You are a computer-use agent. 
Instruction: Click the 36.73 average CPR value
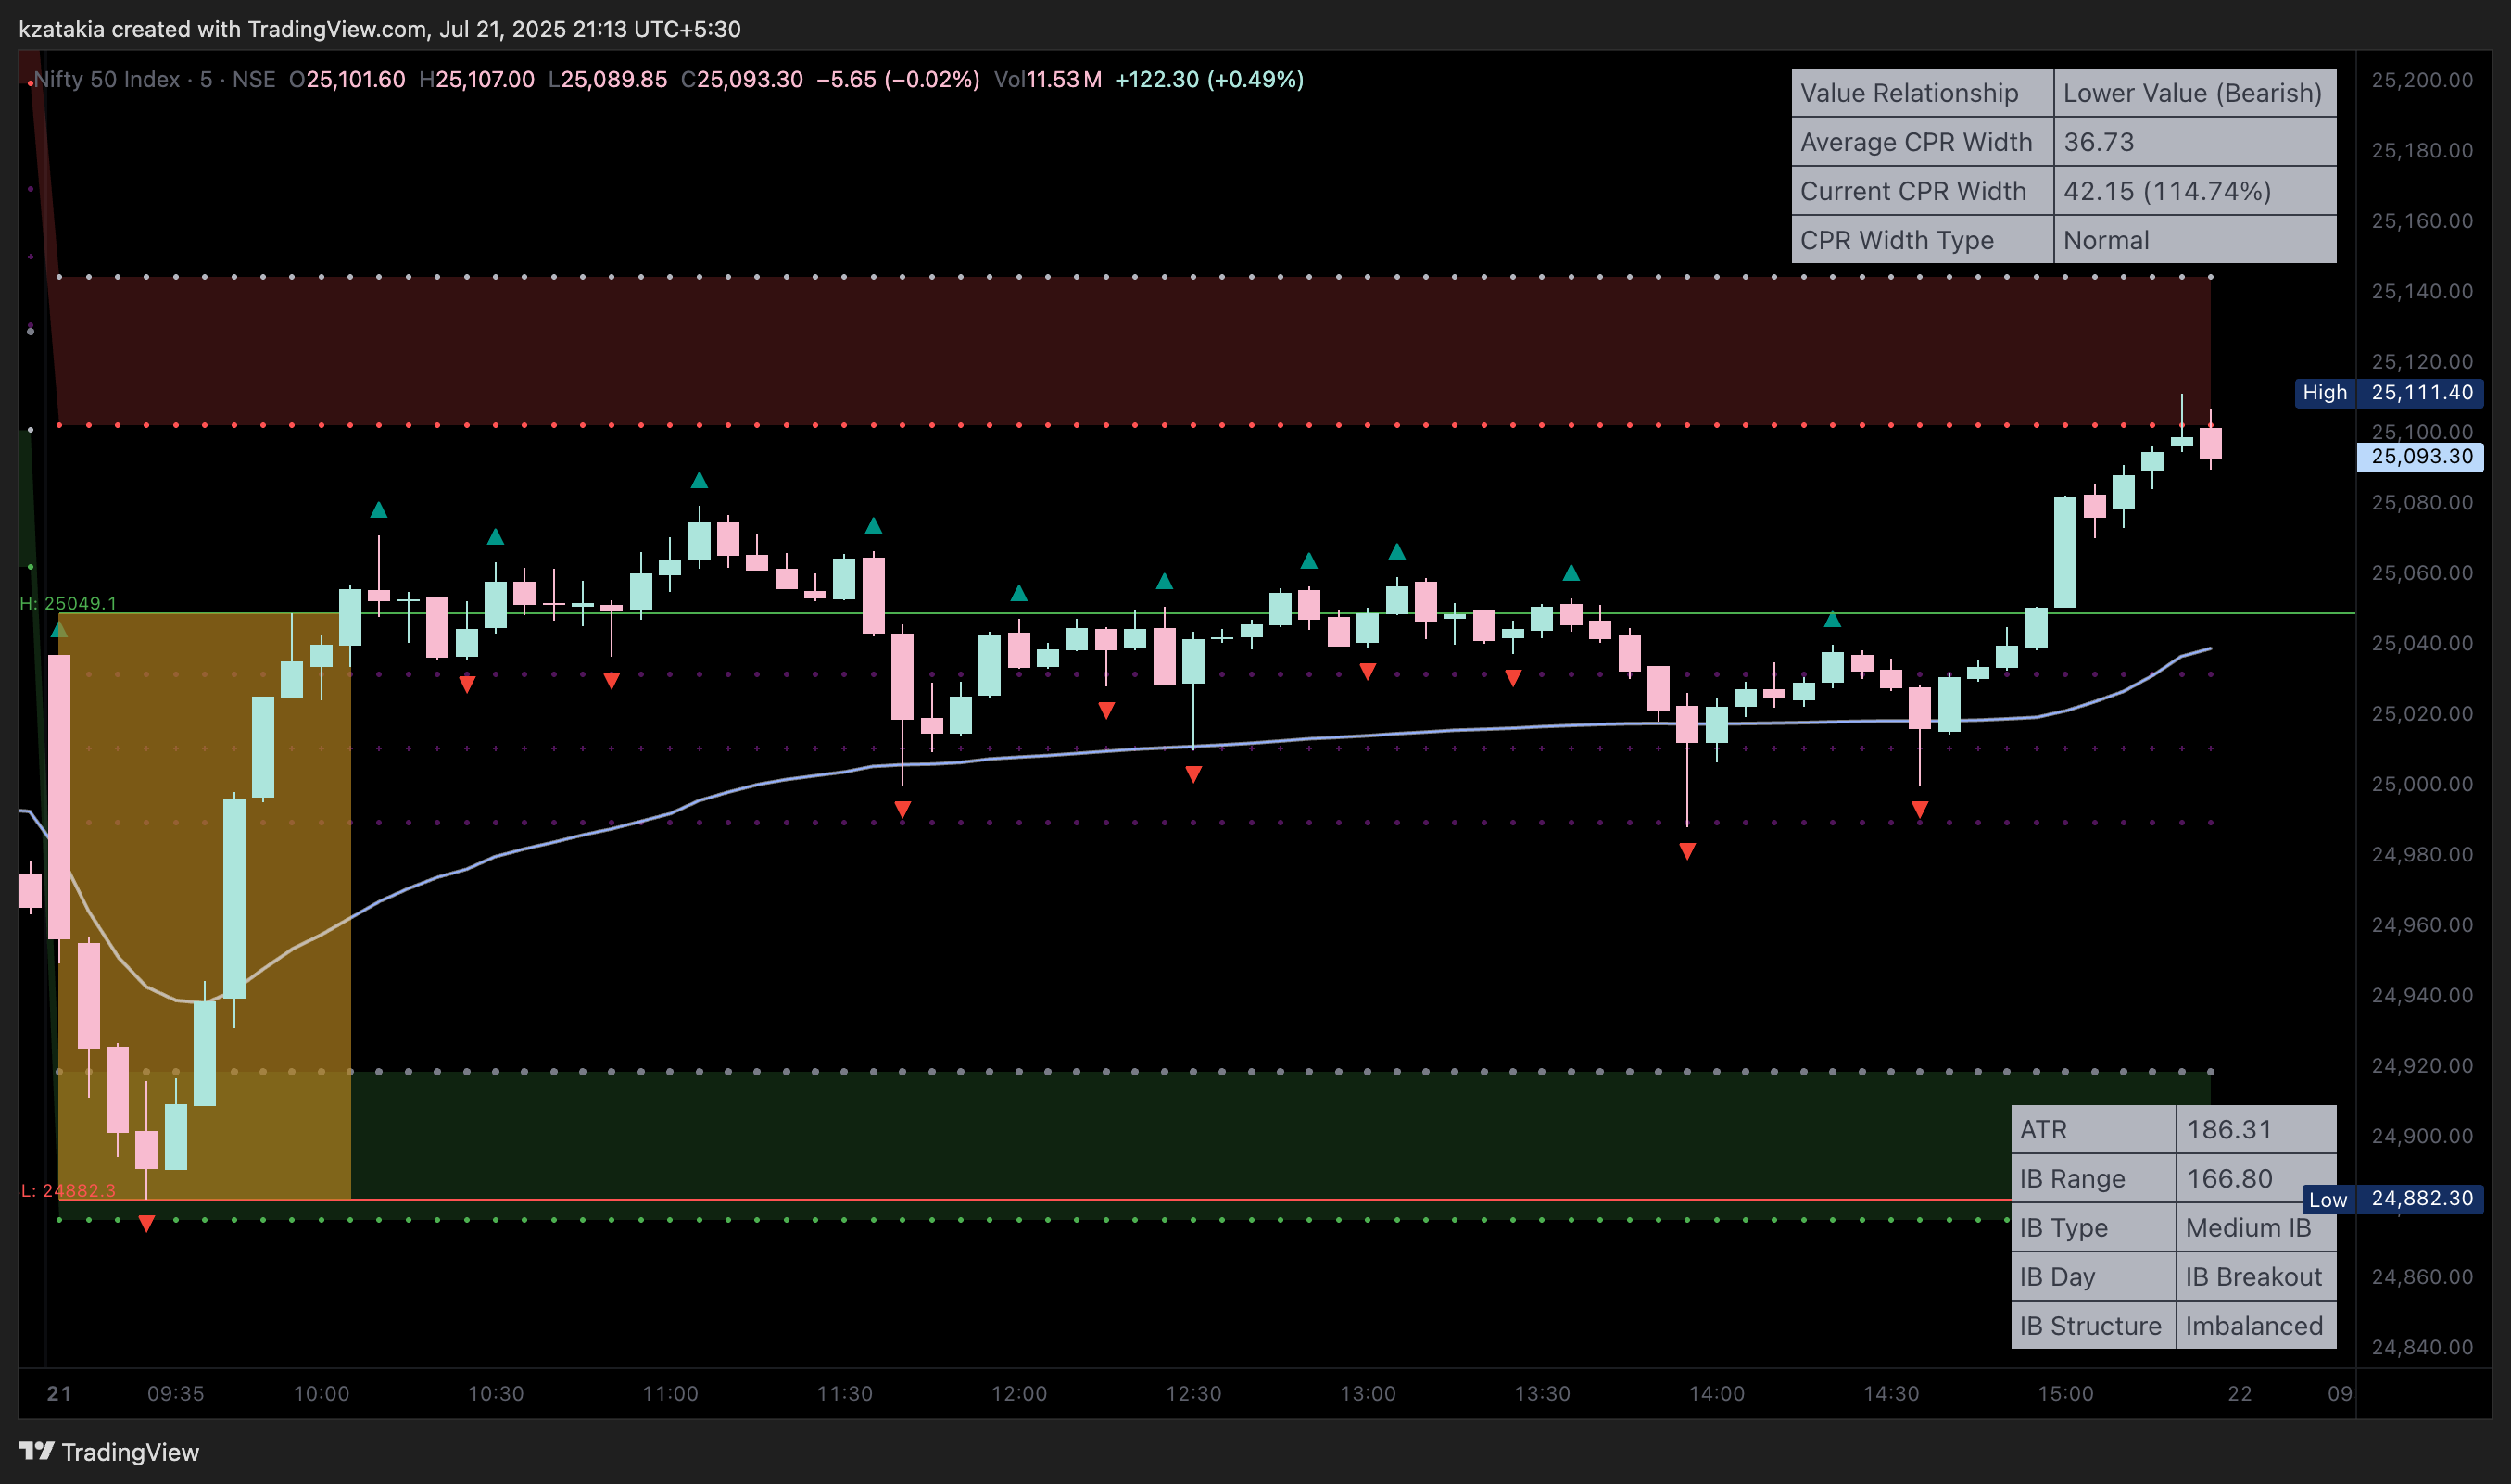coord(2195,142)
